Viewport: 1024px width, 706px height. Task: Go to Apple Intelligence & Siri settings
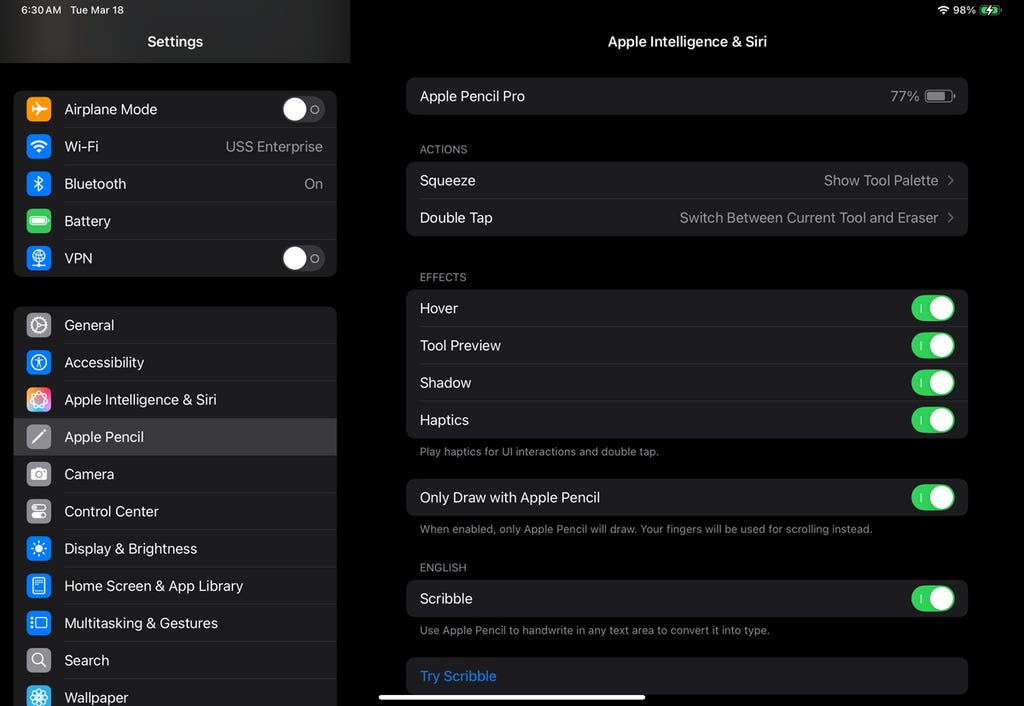point(175,400)
